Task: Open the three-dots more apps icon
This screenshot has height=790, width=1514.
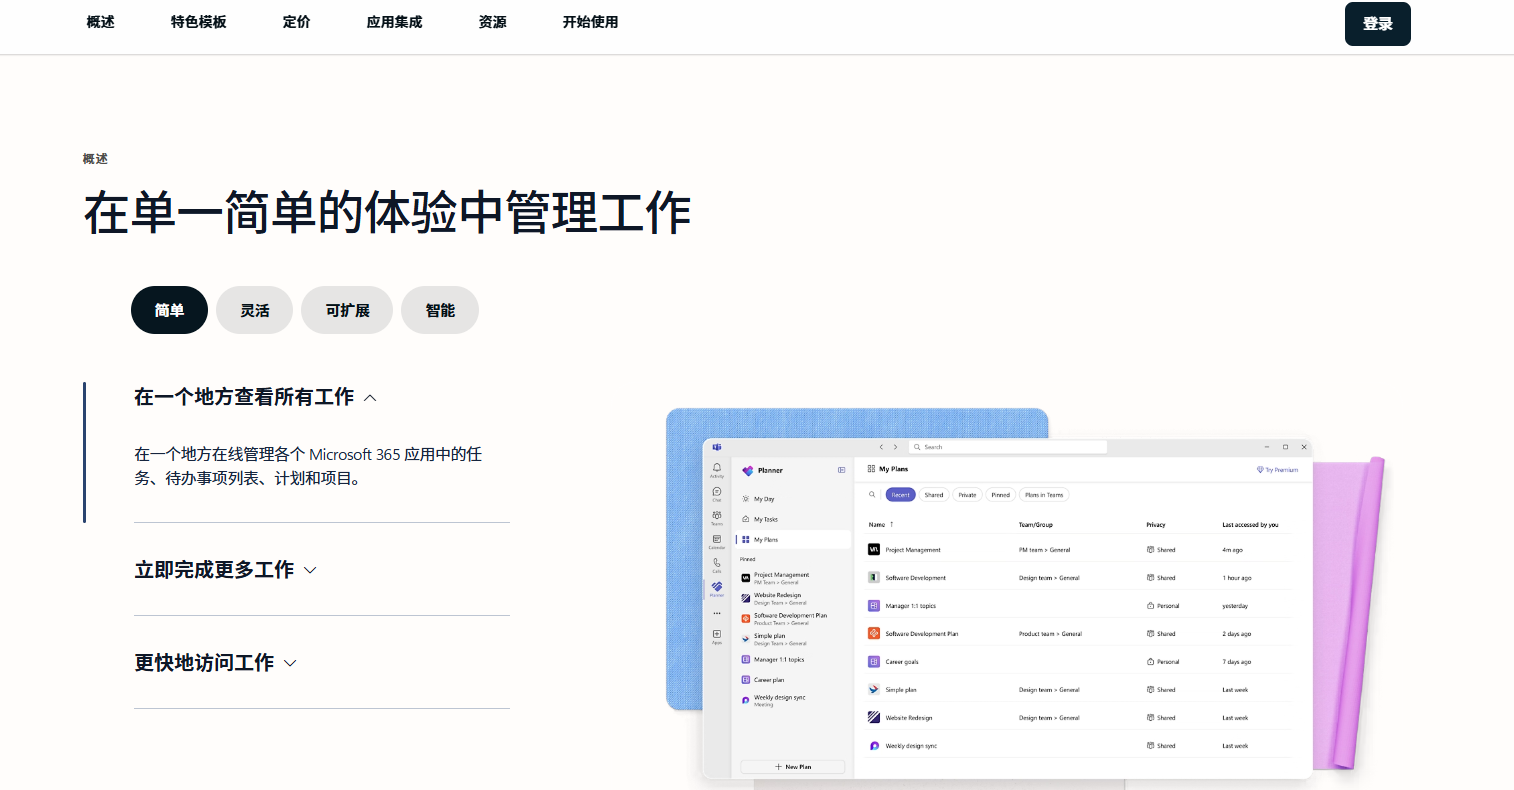Action: click(717, 613)
